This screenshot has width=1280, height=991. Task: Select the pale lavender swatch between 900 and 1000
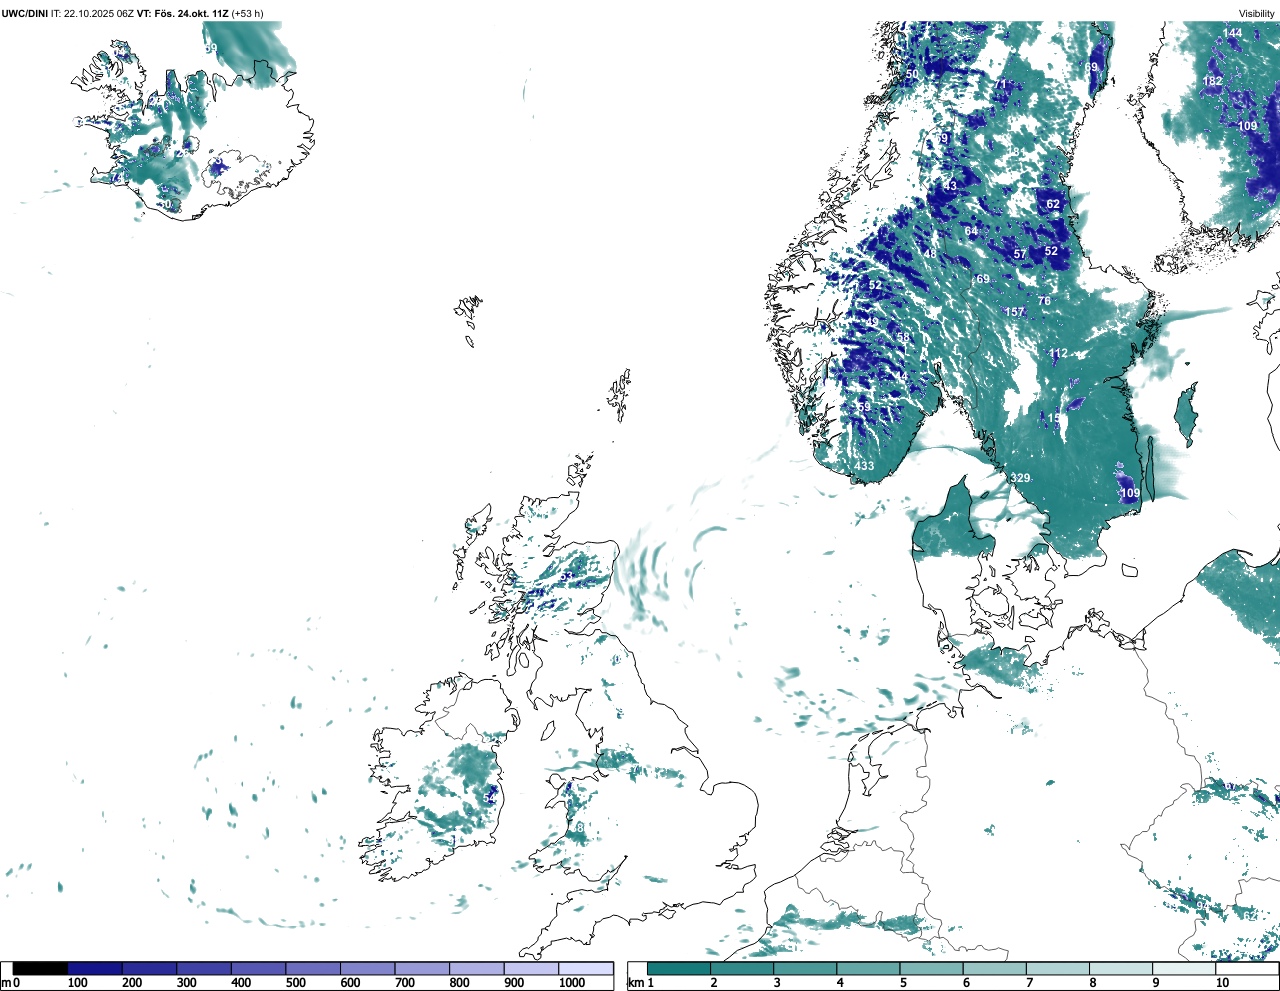(531, 968)
